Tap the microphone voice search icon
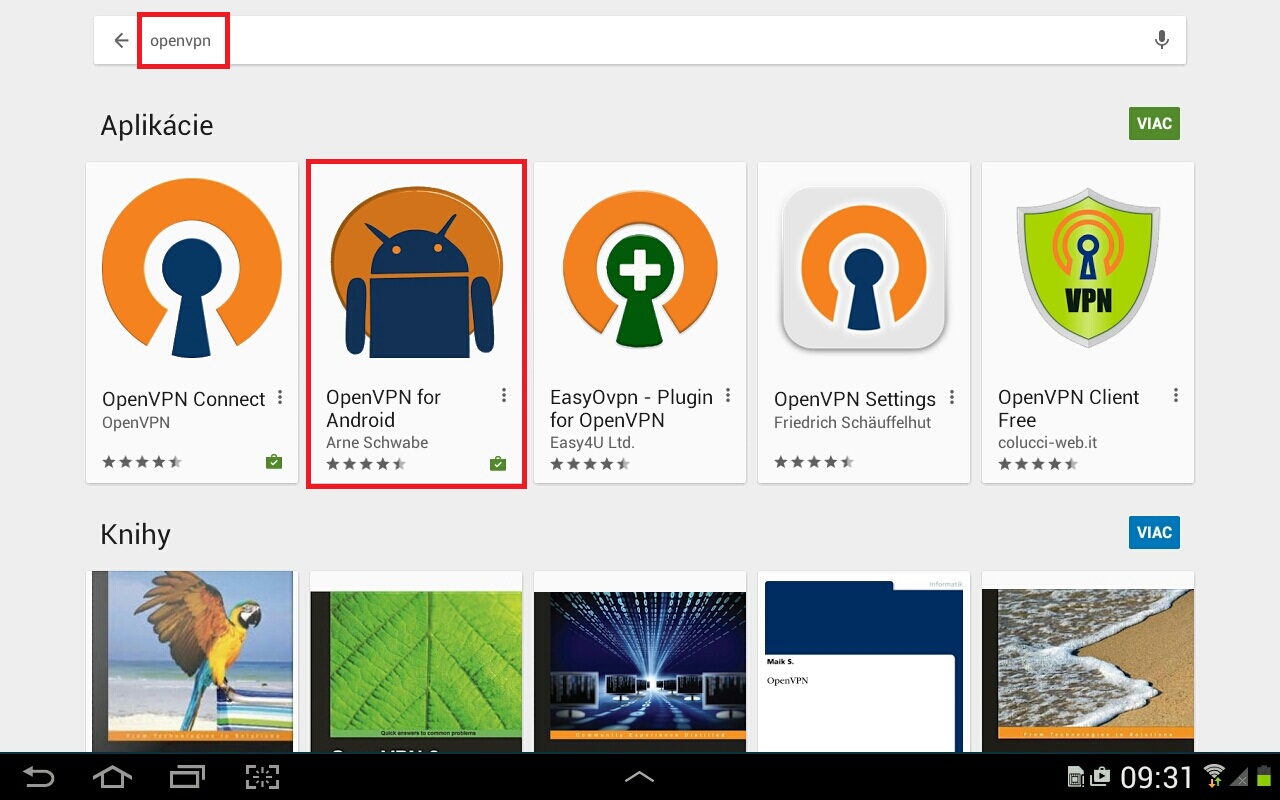The image size is (1280, 800). point(1161,40)
